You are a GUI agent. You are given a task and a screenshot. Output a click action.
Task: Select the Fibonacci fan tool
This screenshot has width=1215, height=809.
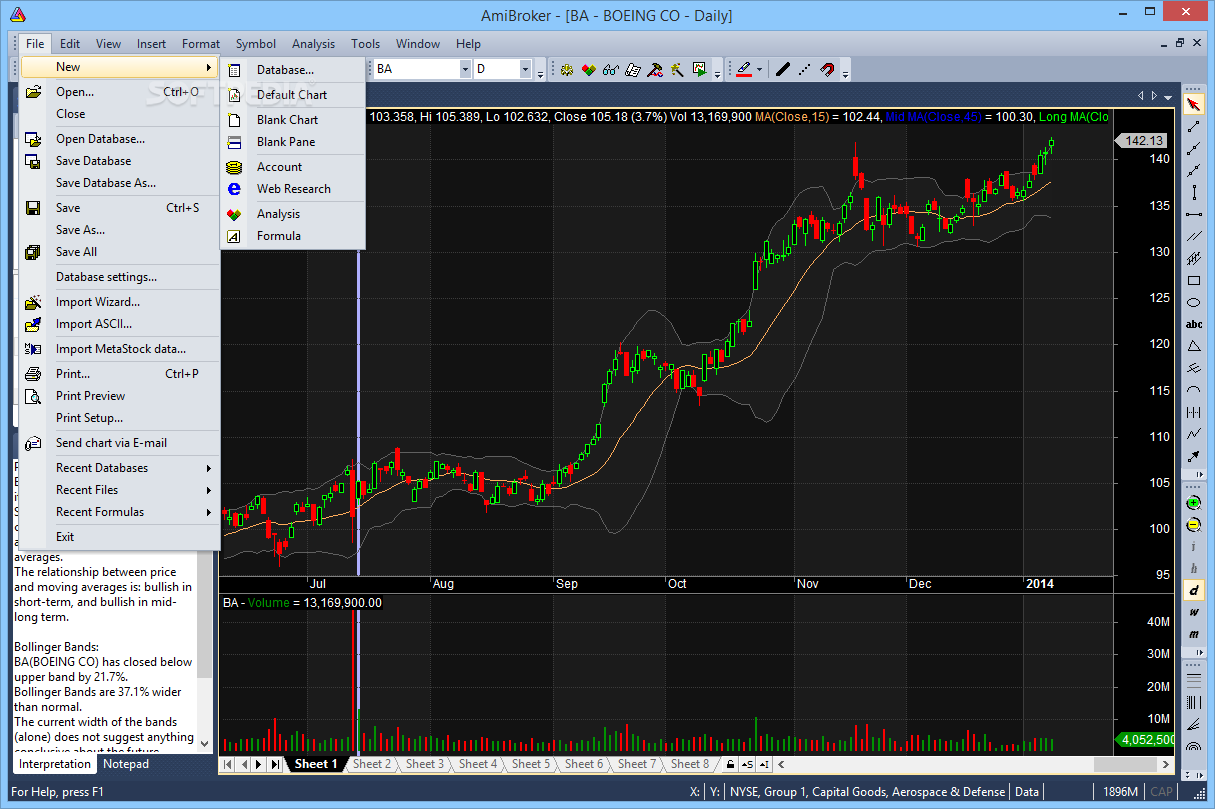(x=1193, y=723)
